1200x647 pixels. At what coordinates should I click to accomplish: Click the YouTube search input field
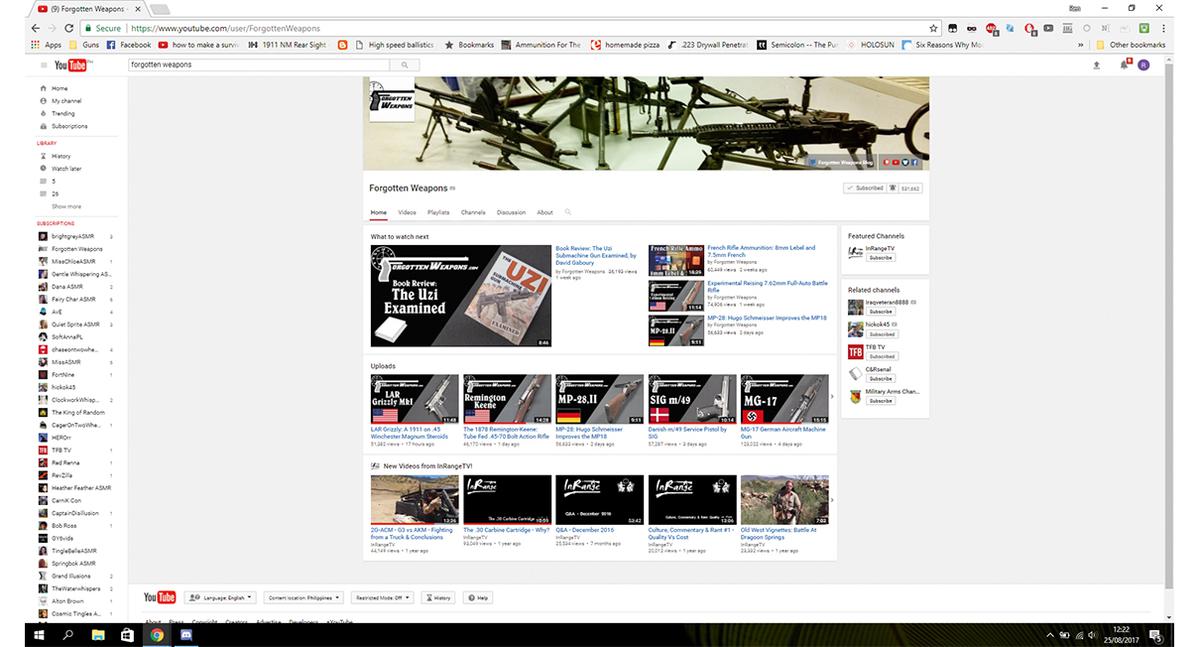259,65
